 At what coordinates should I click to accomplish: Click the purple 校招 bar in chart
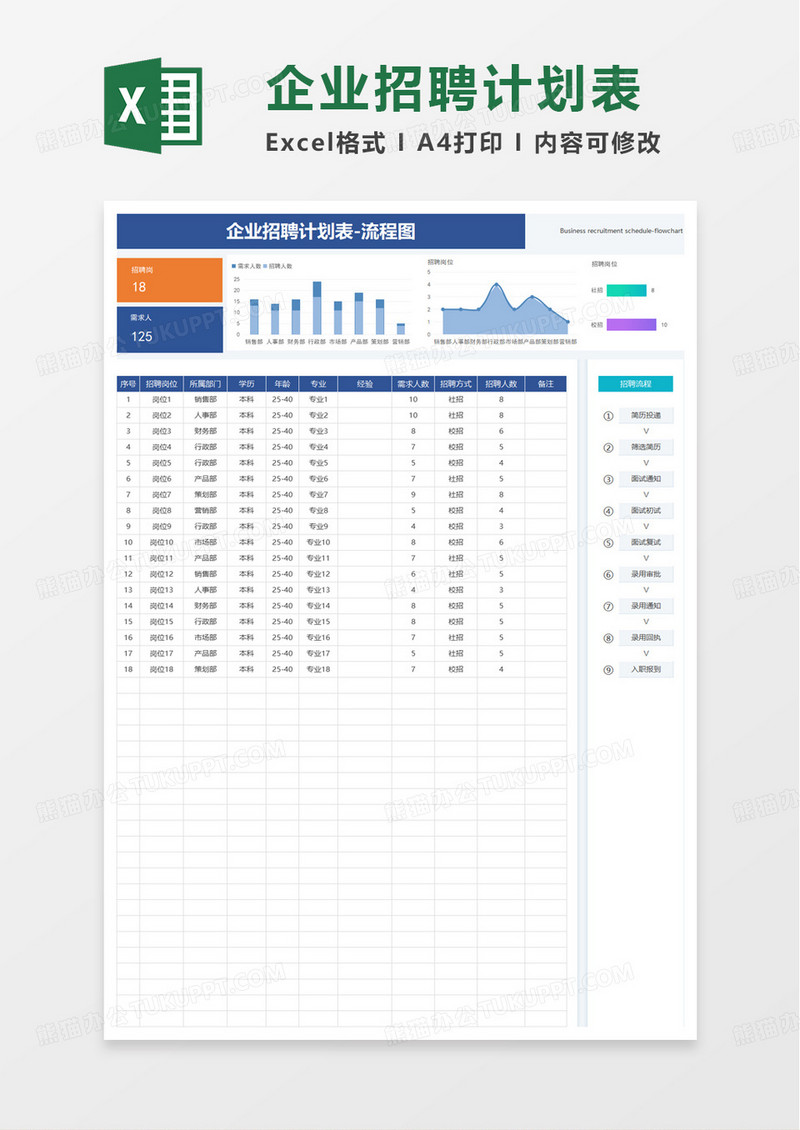point(631,324)
